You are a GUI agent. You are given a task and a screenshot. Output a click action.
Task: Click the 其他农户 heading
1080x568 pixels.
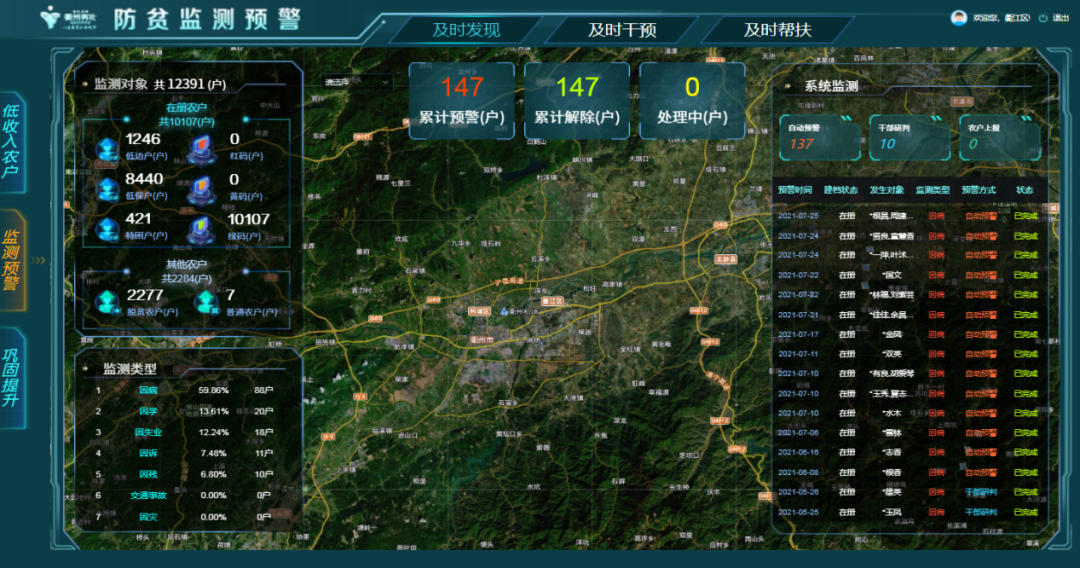(186, 264)
